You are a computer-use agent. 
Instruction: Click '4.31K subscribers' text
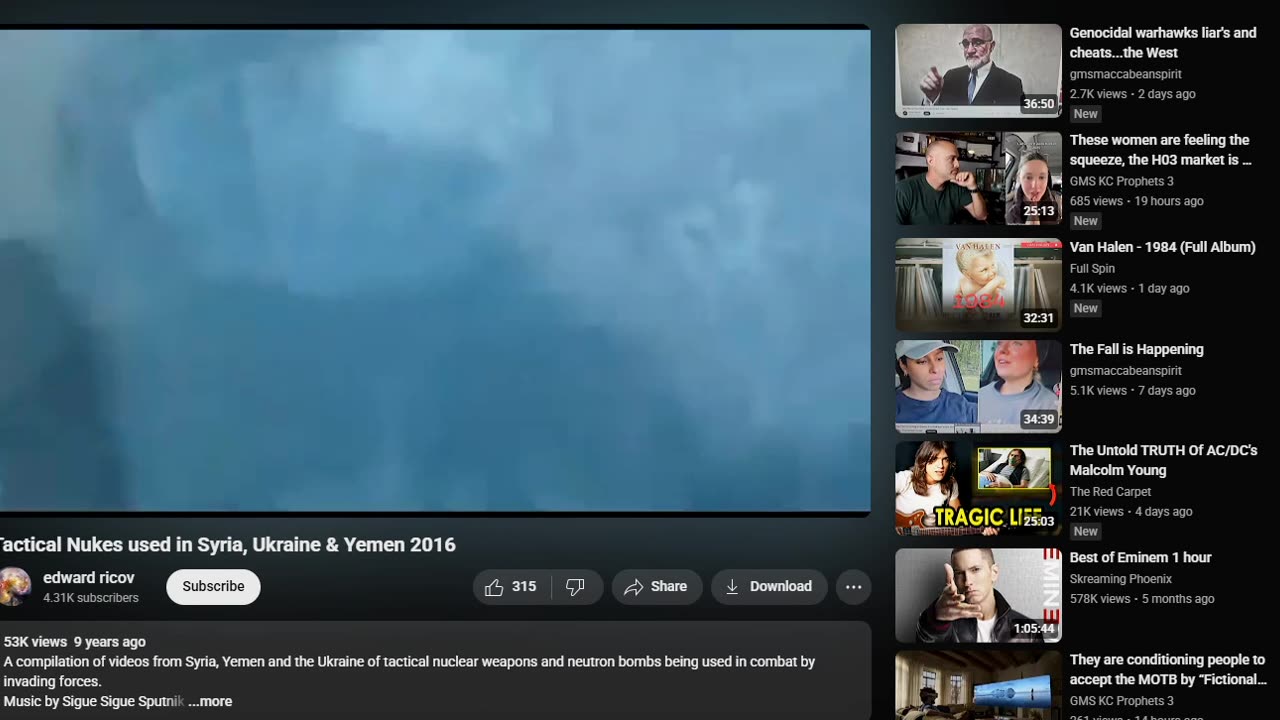tap(91, 598)
